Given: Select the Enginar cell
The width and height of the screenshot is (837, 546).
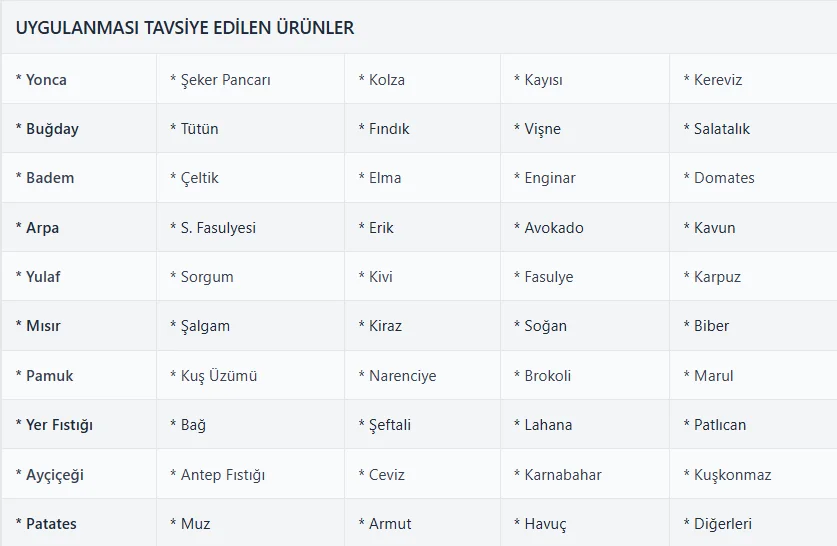Looking at the screenshot, I should point(585,178).
